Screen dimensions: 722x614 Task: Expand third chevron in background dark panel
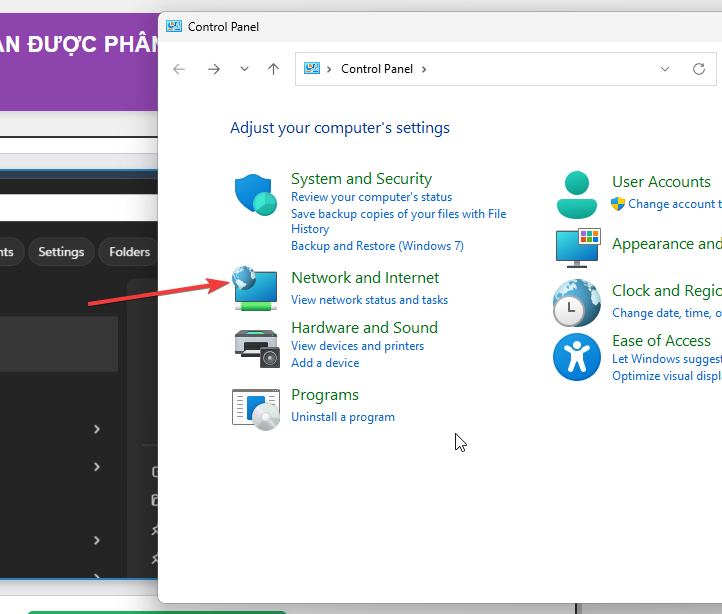point(97,540)
